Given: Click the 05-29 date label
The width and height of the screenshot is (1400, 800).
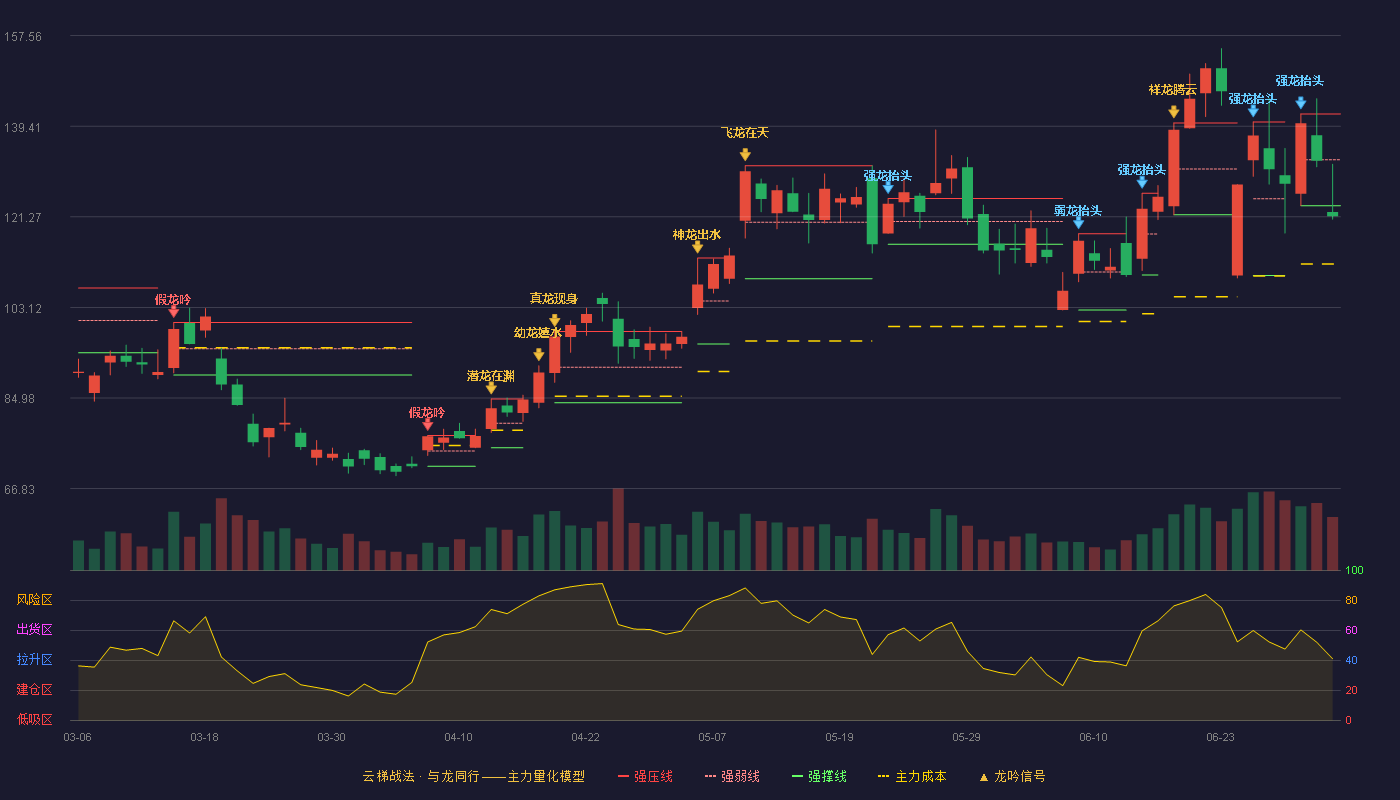Looking at the screenshot, I should click(x=966, y=737).
